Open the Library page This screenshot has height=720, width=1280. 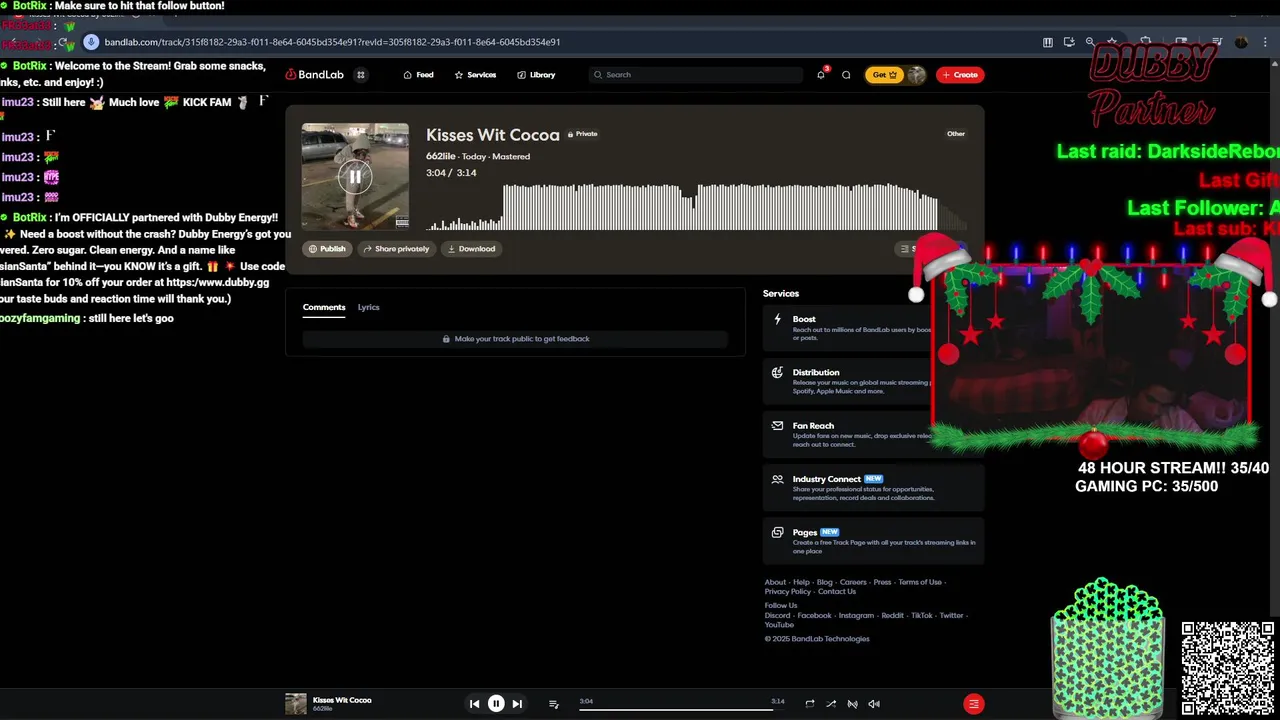point(536,75)
